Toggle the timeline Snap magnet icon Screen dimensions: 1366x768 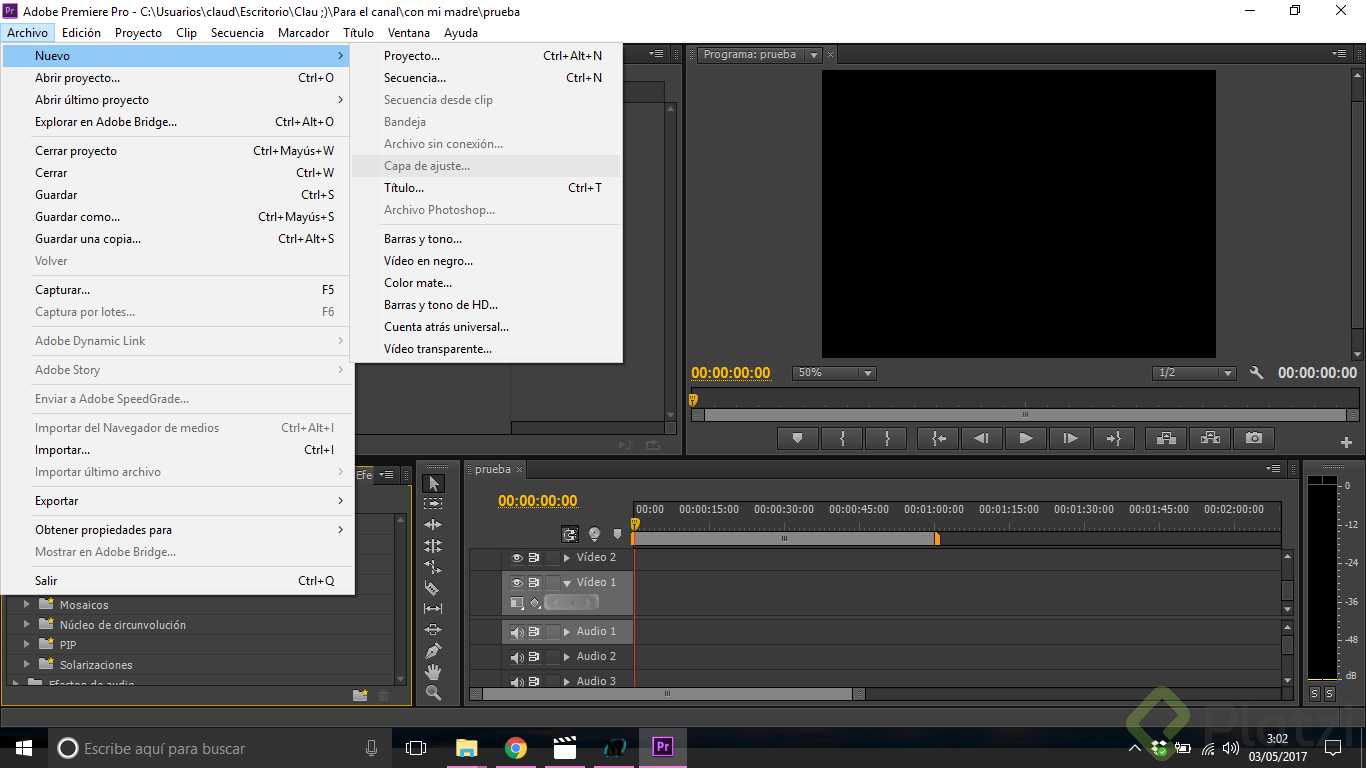570,534
